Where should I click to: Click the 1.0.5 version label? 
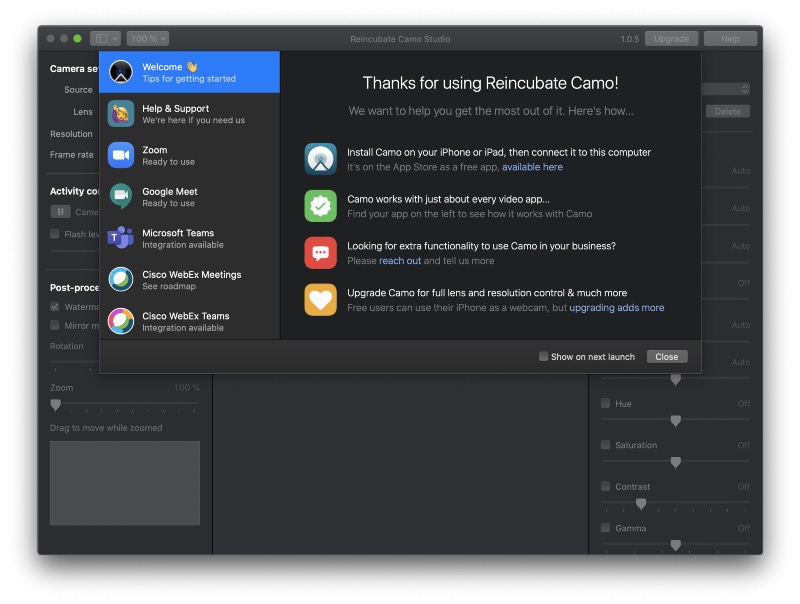[x=630, y=39]
